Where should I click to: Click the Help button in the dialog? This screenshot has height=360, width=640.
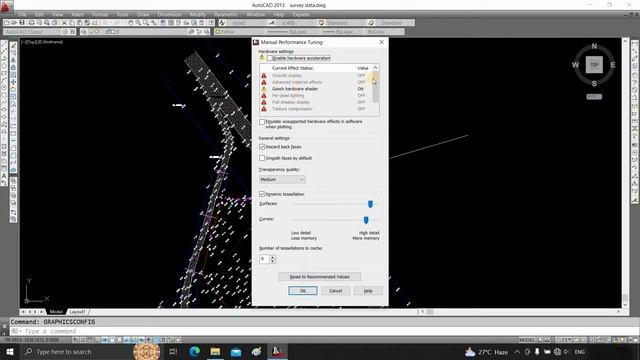coord(368,291)
